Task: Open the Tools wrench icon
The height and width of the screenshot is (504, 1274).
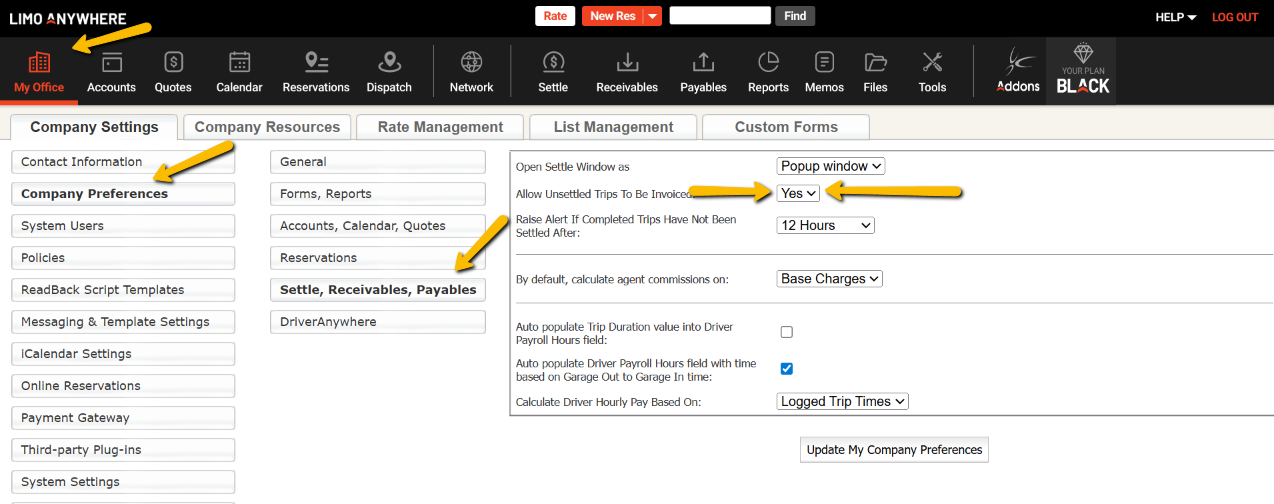Action: 932,63
